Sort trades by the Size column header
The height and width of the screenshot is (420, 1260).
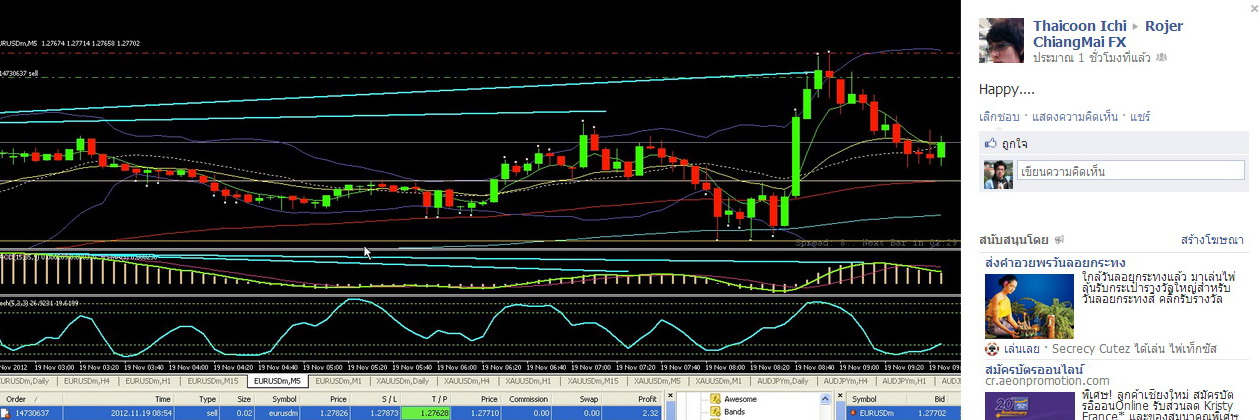click(238, 399)
